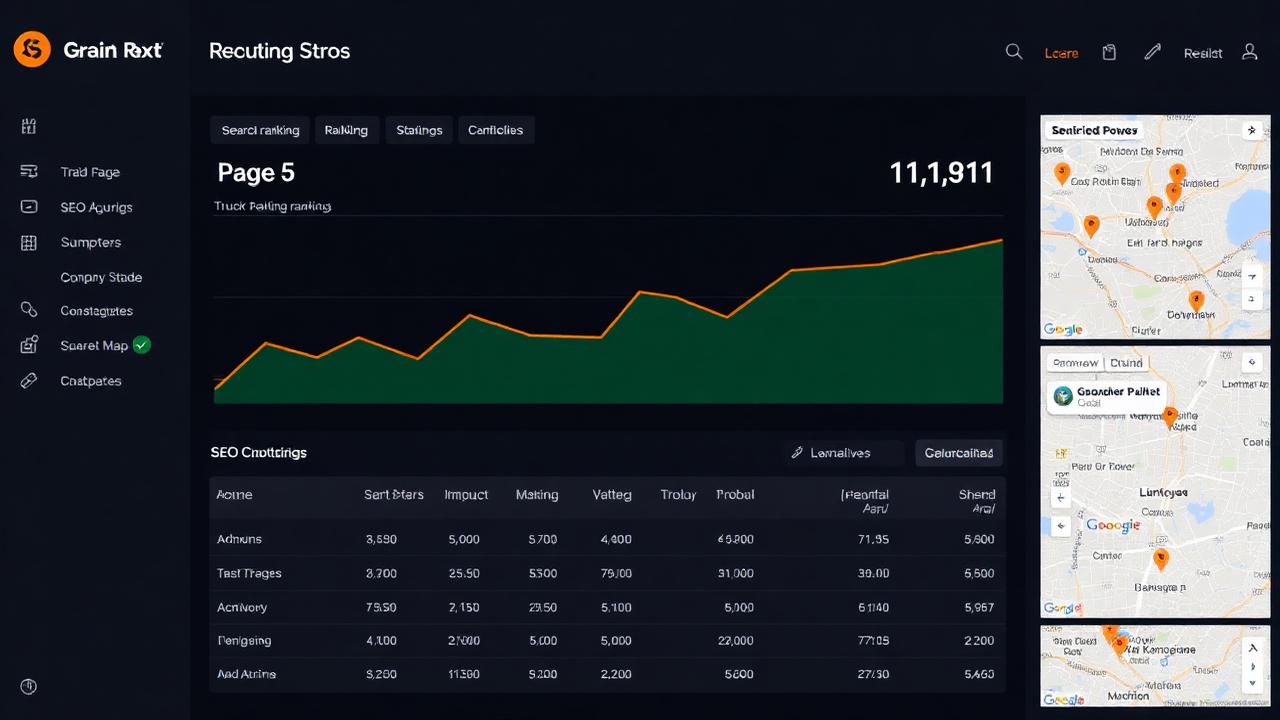Open Conpny Stade in sidebar

(x=101, y=277)
